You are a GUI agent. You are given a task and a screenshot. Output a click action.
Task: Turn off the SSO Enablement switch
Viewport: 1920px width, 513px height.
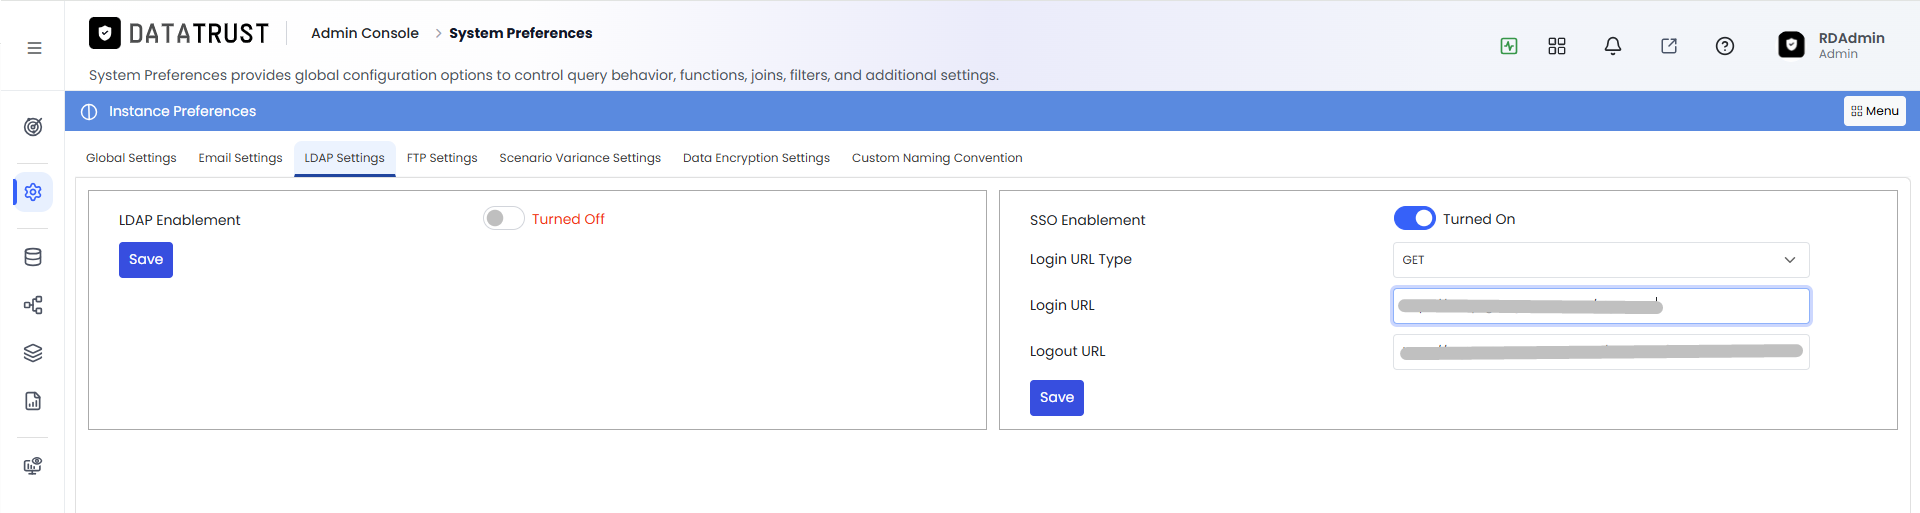click(x=1414, y=218)
